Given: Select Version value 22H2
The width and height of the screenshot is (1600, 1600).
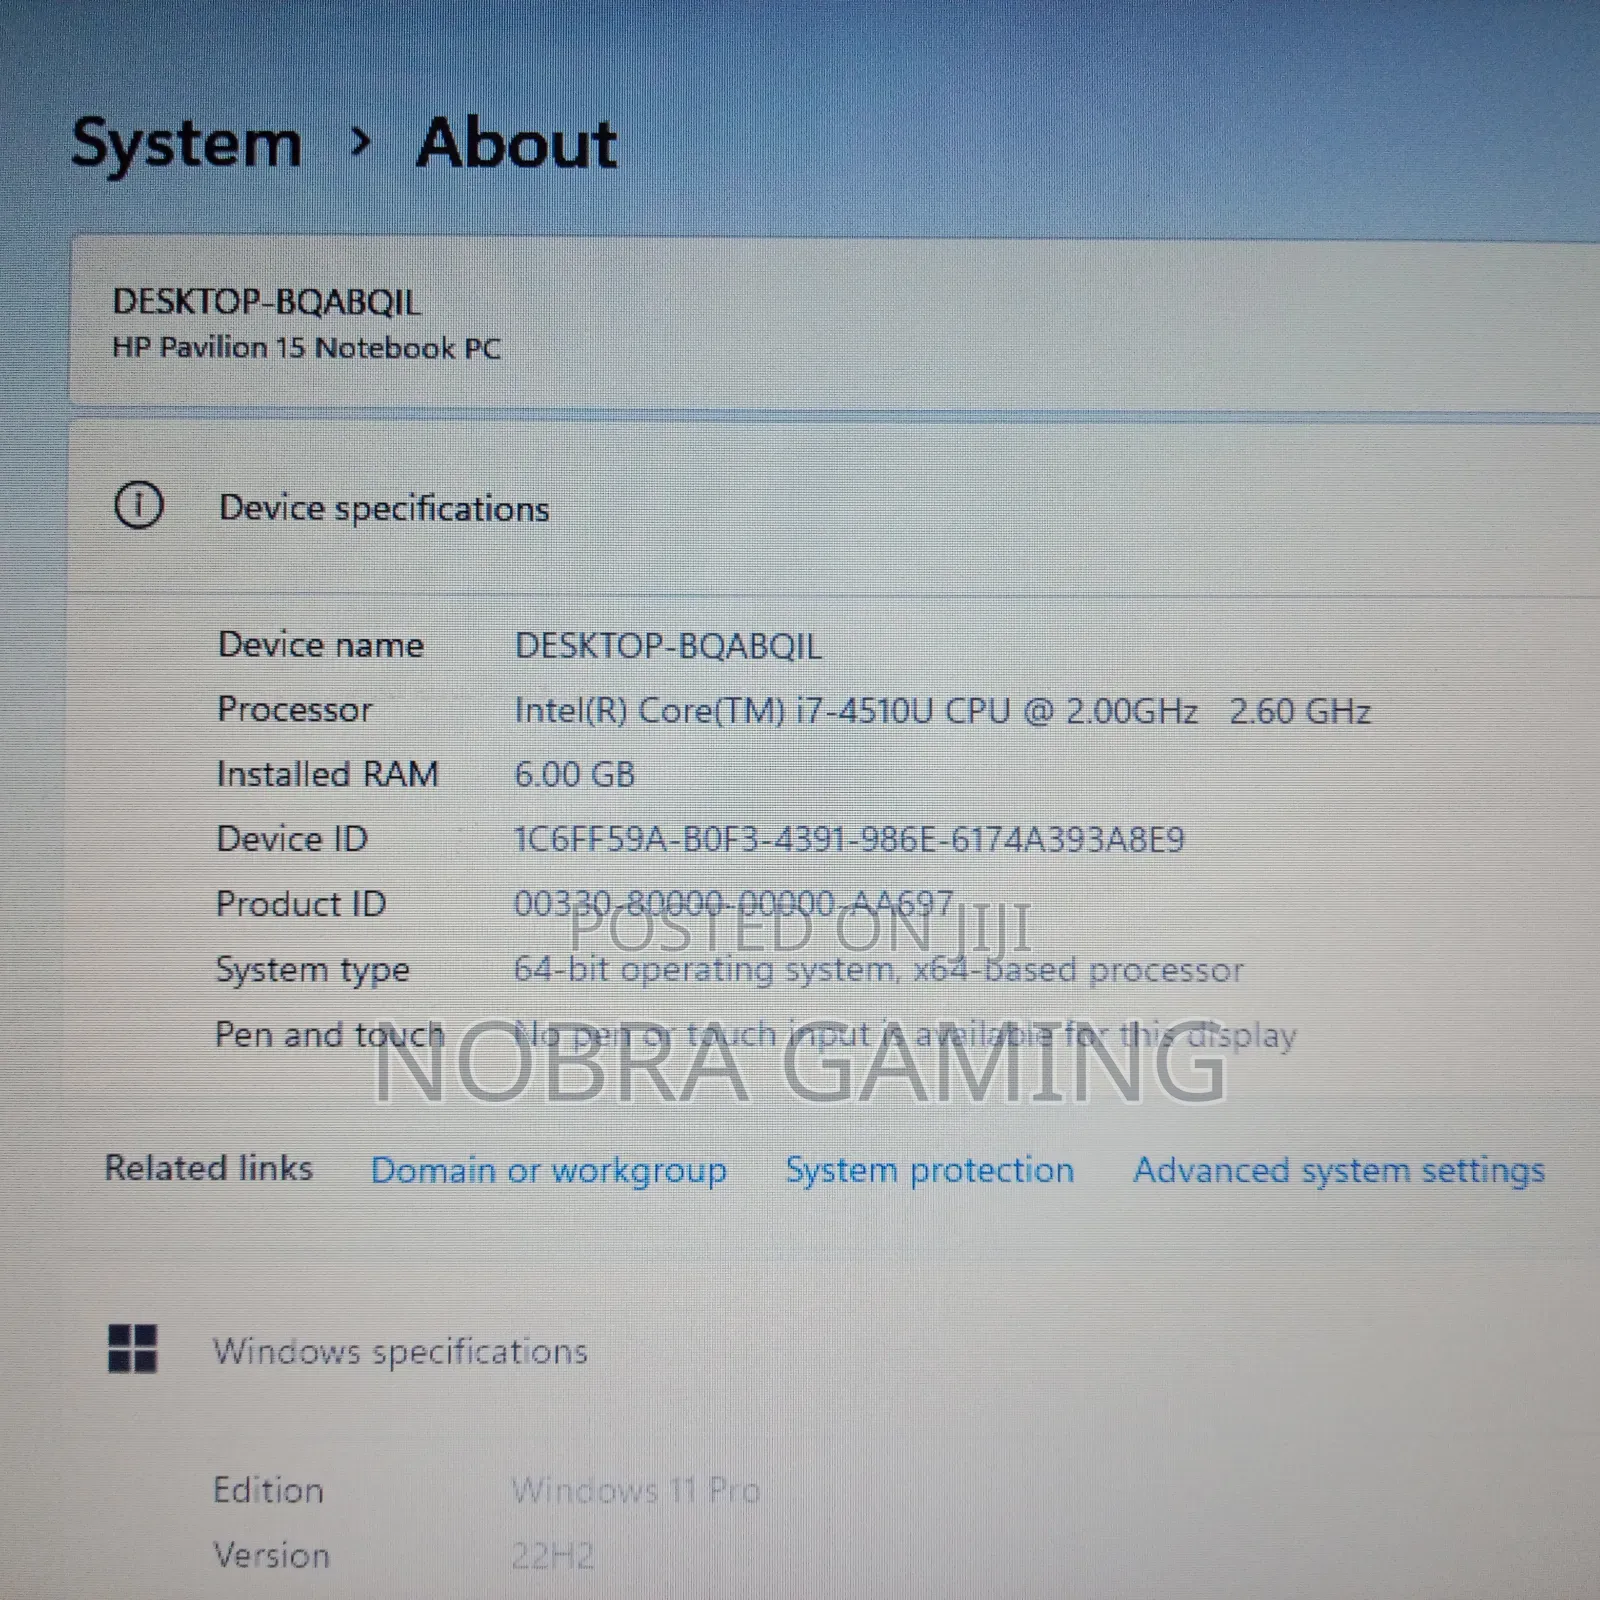Looking at the screenshot, I should pos(552,1556).
